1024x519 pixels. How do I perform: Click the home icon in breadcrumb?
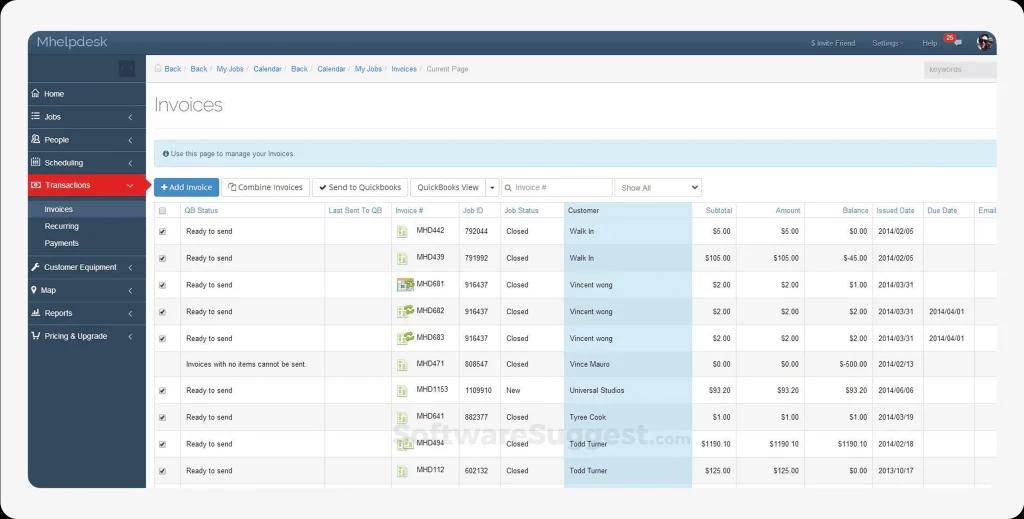(x=158, y=69)
